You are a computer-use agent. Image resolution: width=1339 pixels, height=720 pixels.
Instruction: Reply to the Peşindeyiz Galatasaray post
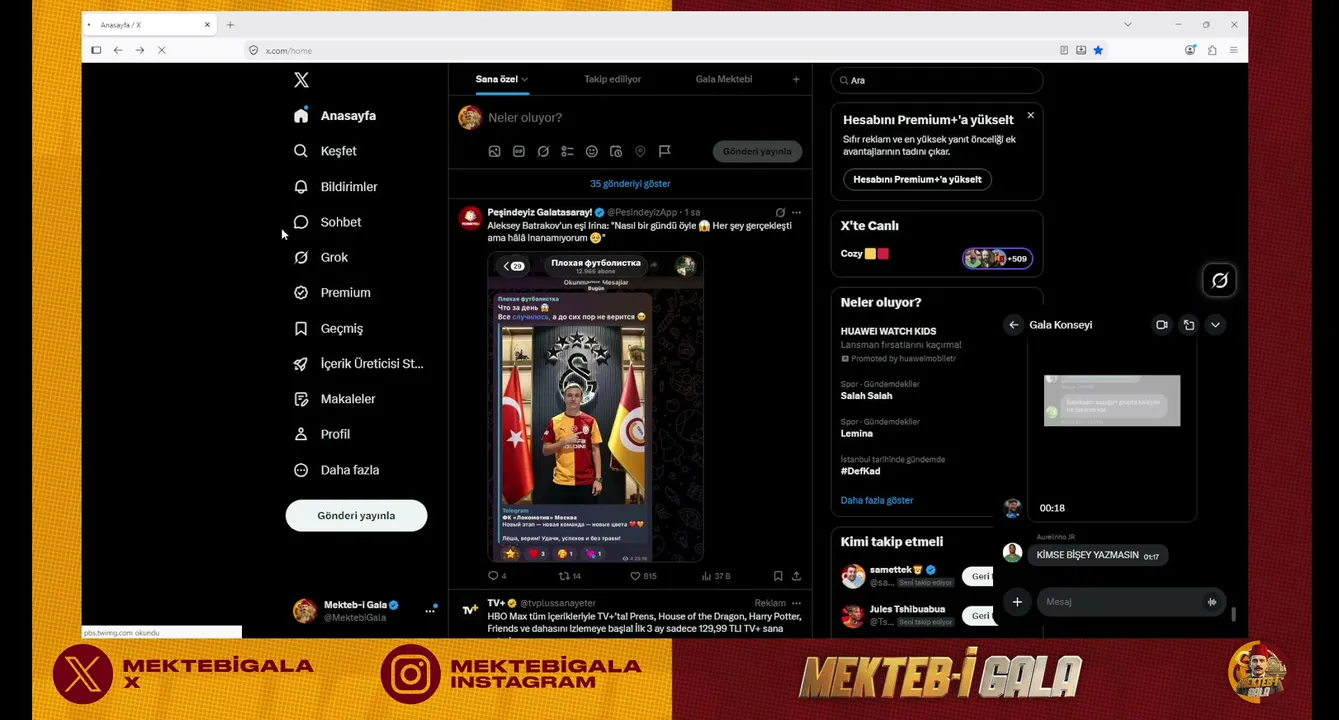[497, 576]
